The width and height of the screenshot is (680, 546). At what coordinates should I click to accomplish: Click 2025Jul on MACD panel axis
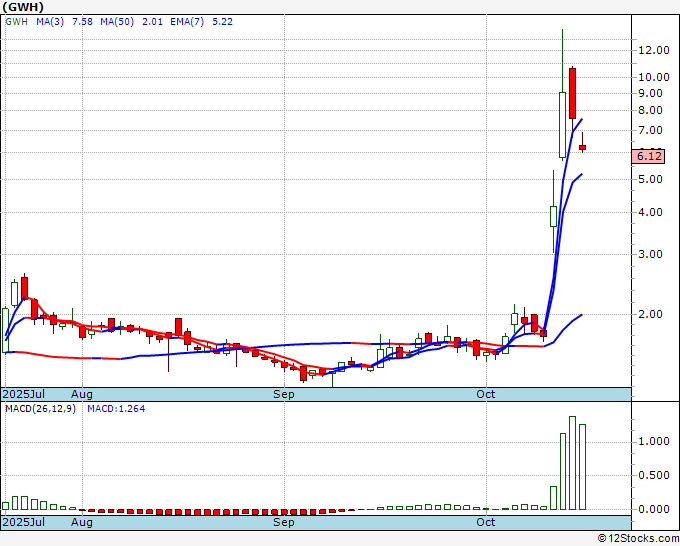point(24,522)
